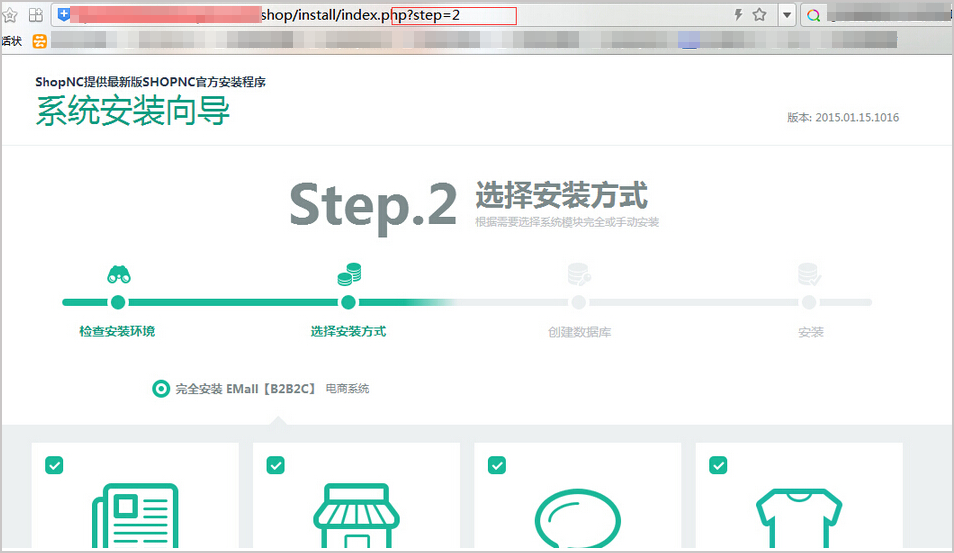Toggle the T-shirt module checkbox
The height and width of the screenshot is (553, 954).
click(718, 465)
